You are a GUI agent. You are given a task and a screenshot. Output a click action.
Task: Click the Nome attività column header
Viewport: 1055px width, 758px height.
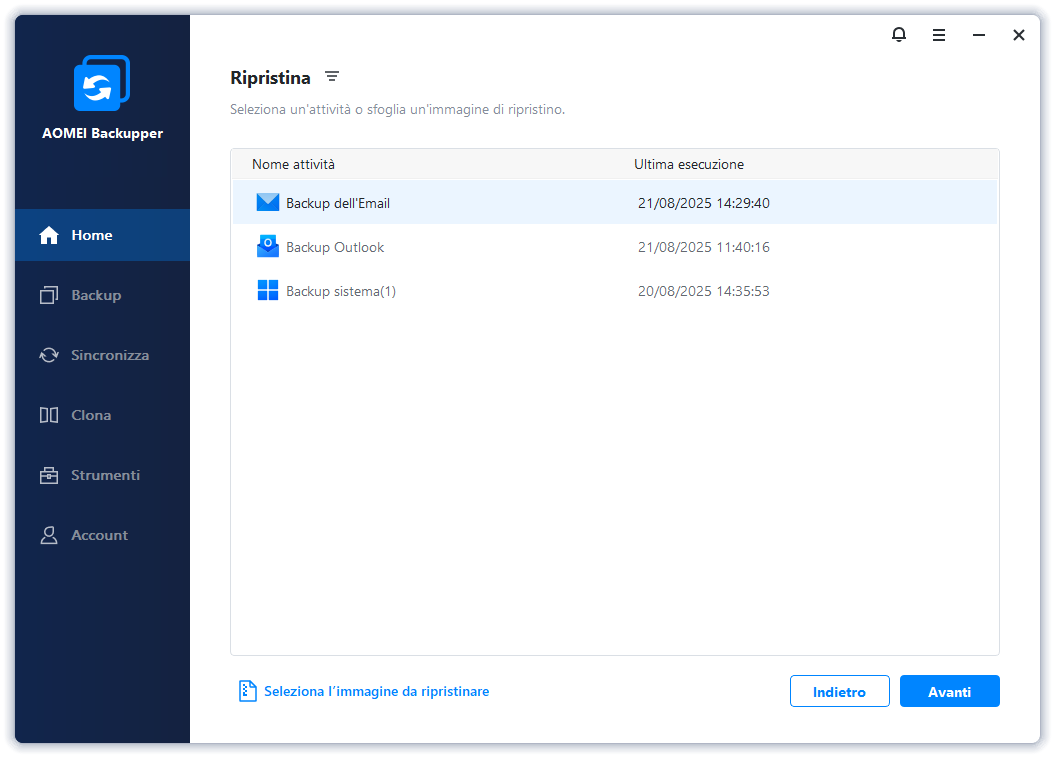[x=293, y=164]
